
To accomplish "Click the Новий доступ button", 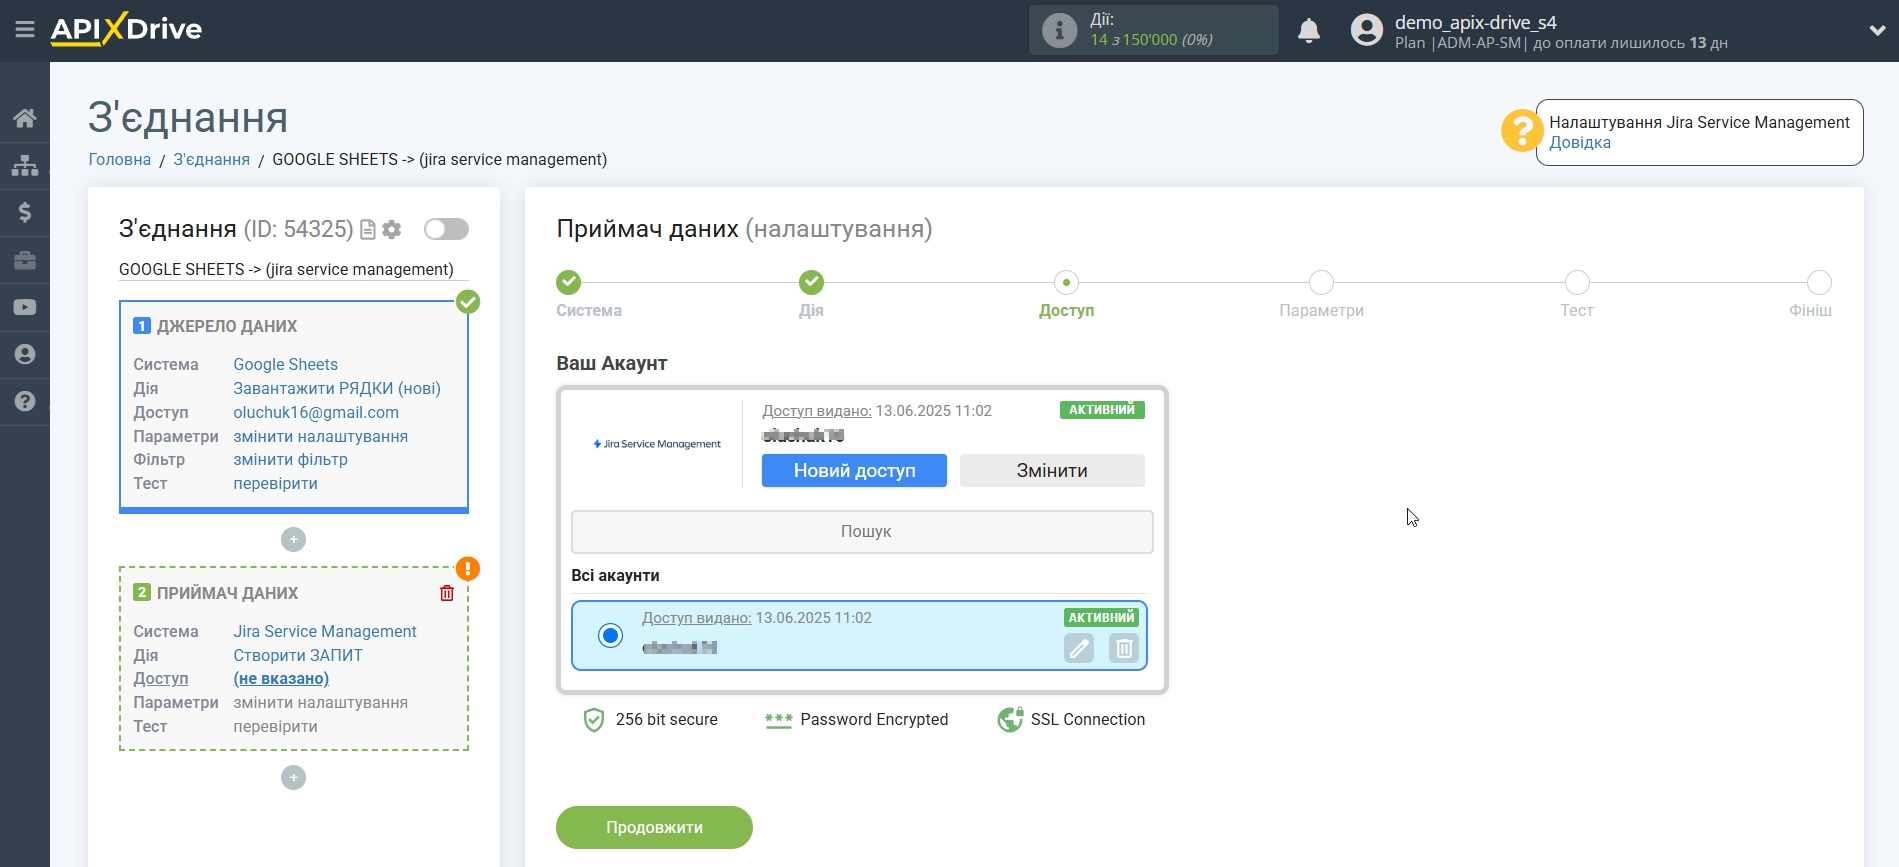I will click(x=854, y=470).
